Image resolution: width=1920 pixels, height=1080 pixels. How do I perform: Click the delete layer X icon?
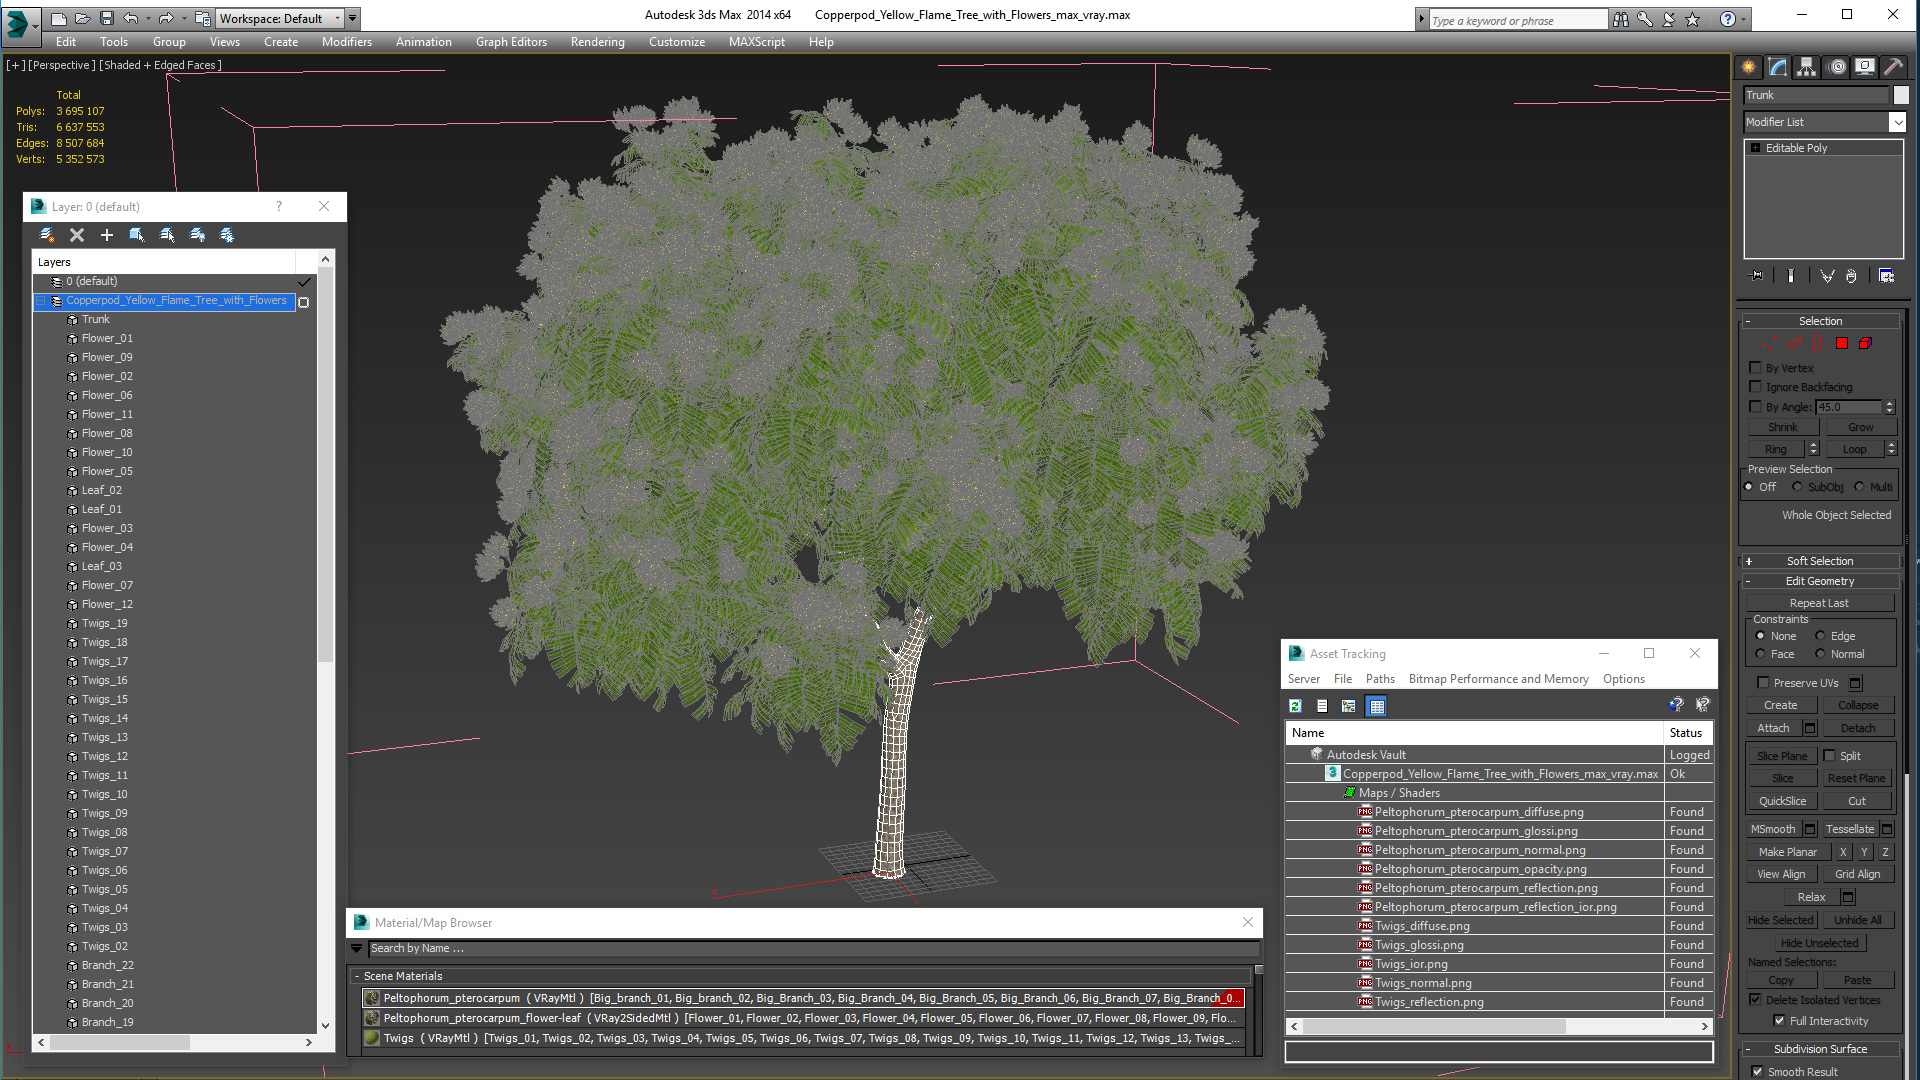[x=77, y=235]
